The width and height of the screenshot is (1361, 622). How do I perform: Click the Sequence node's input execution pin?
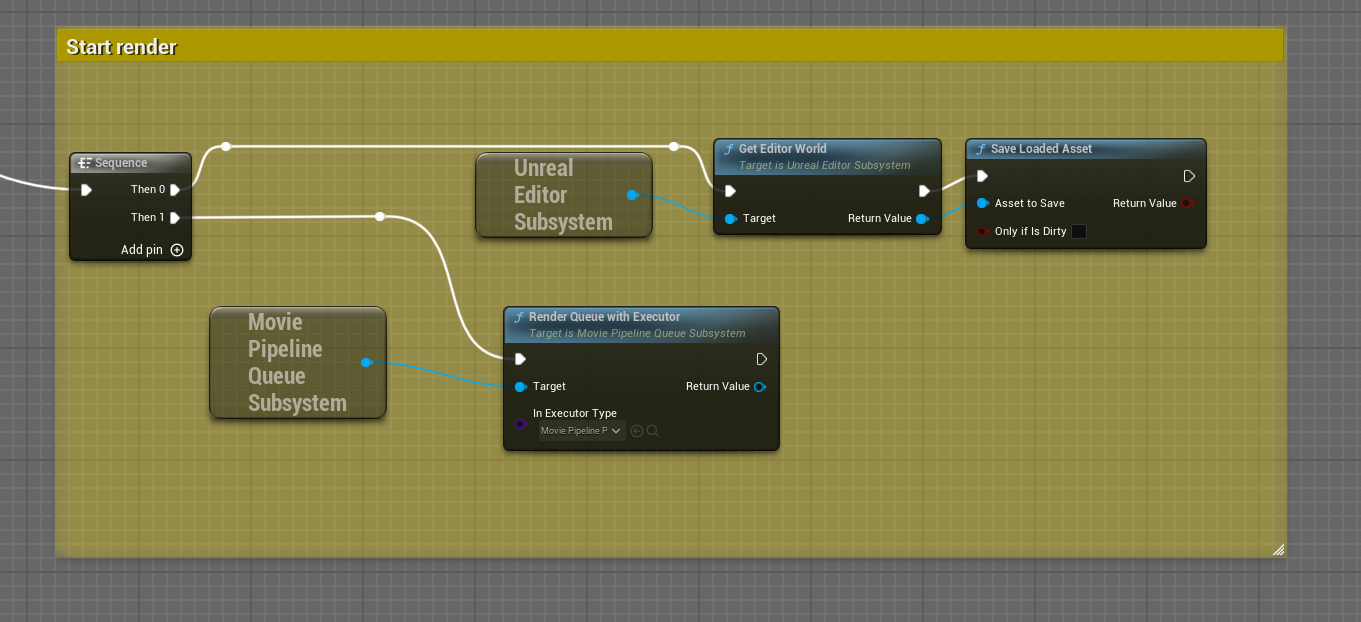point(86,189)
